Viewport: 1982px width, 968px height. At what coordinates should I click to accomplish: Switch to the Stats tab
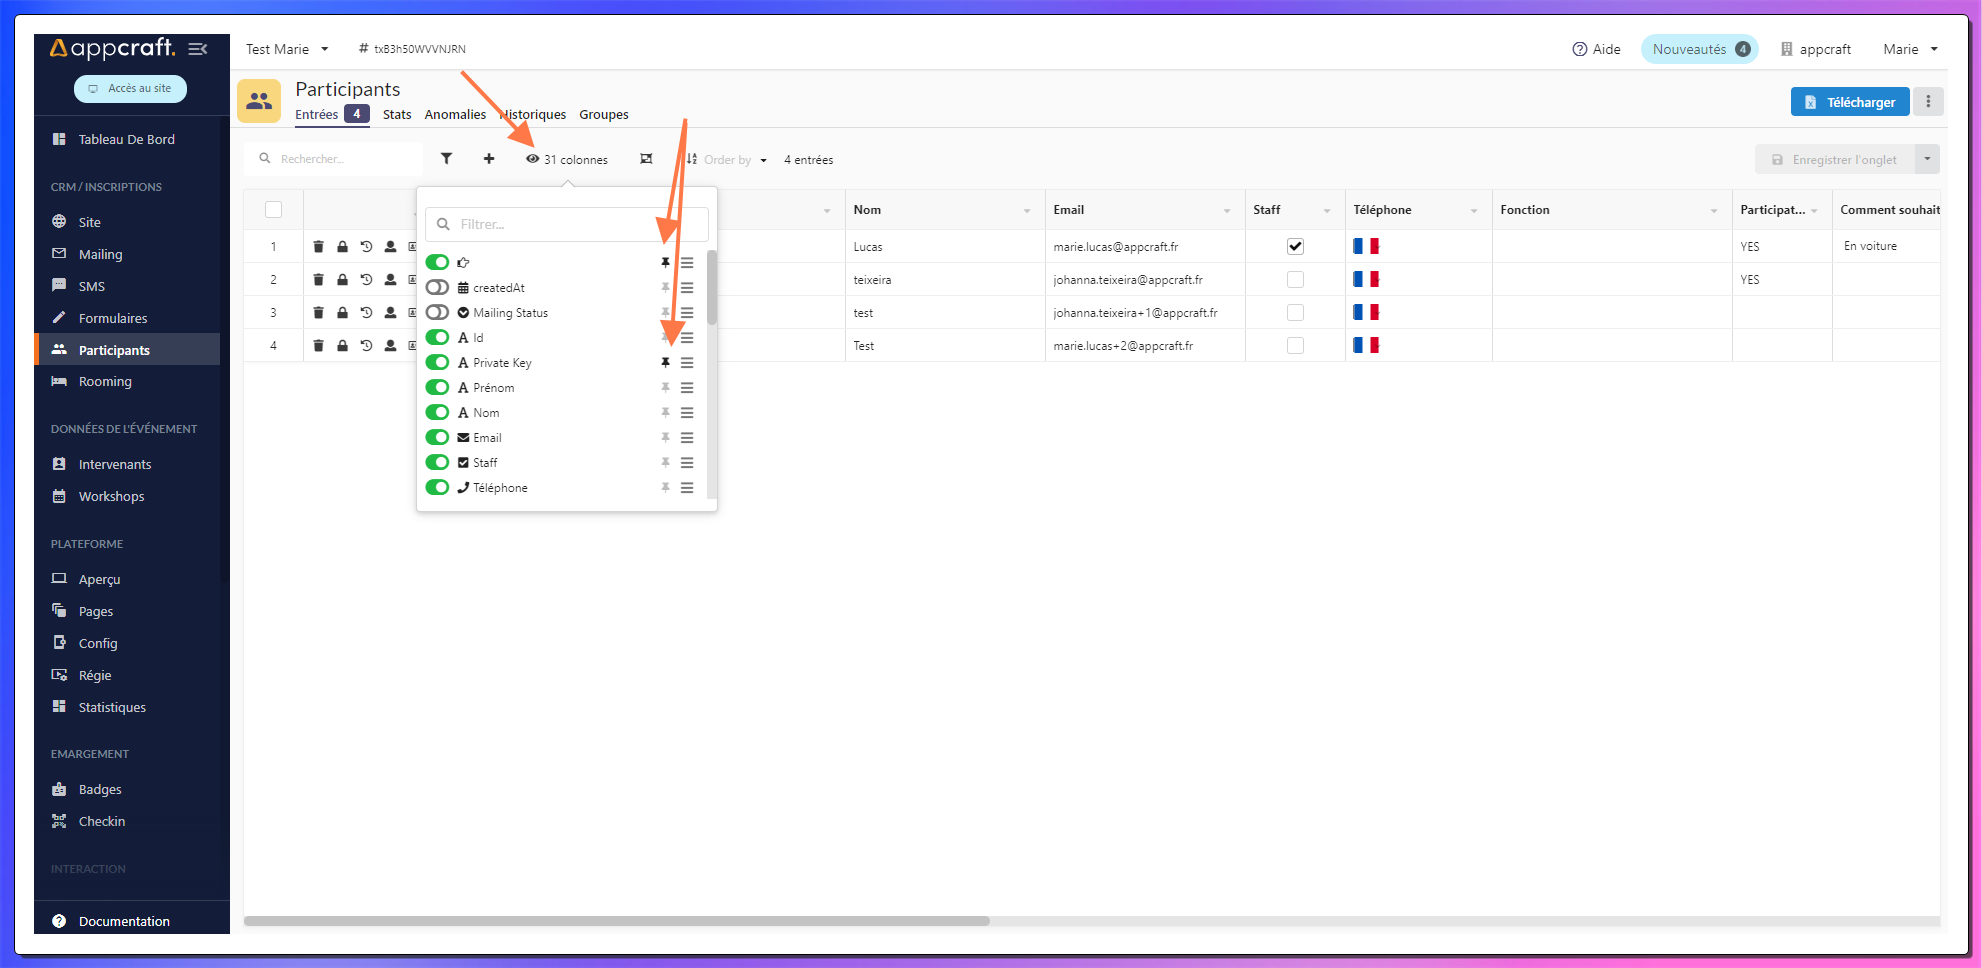coord(397,115)
